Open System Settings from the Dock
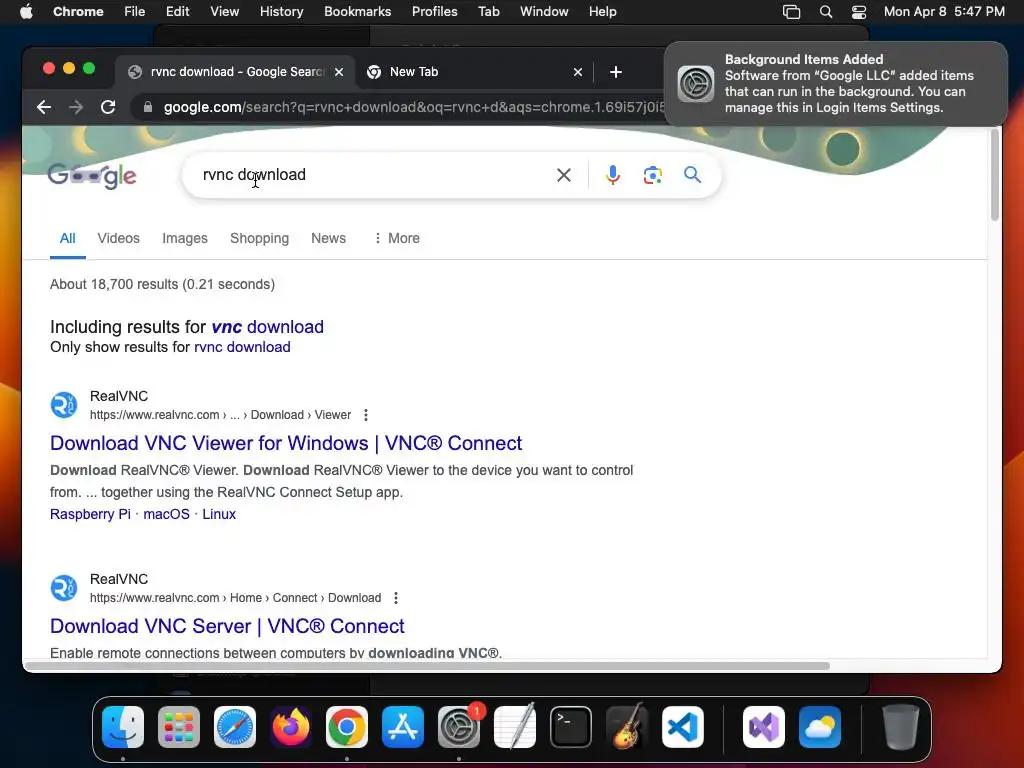Viewport: 1024px width, 768px height. pyautogui.click(x=459, y=727)
